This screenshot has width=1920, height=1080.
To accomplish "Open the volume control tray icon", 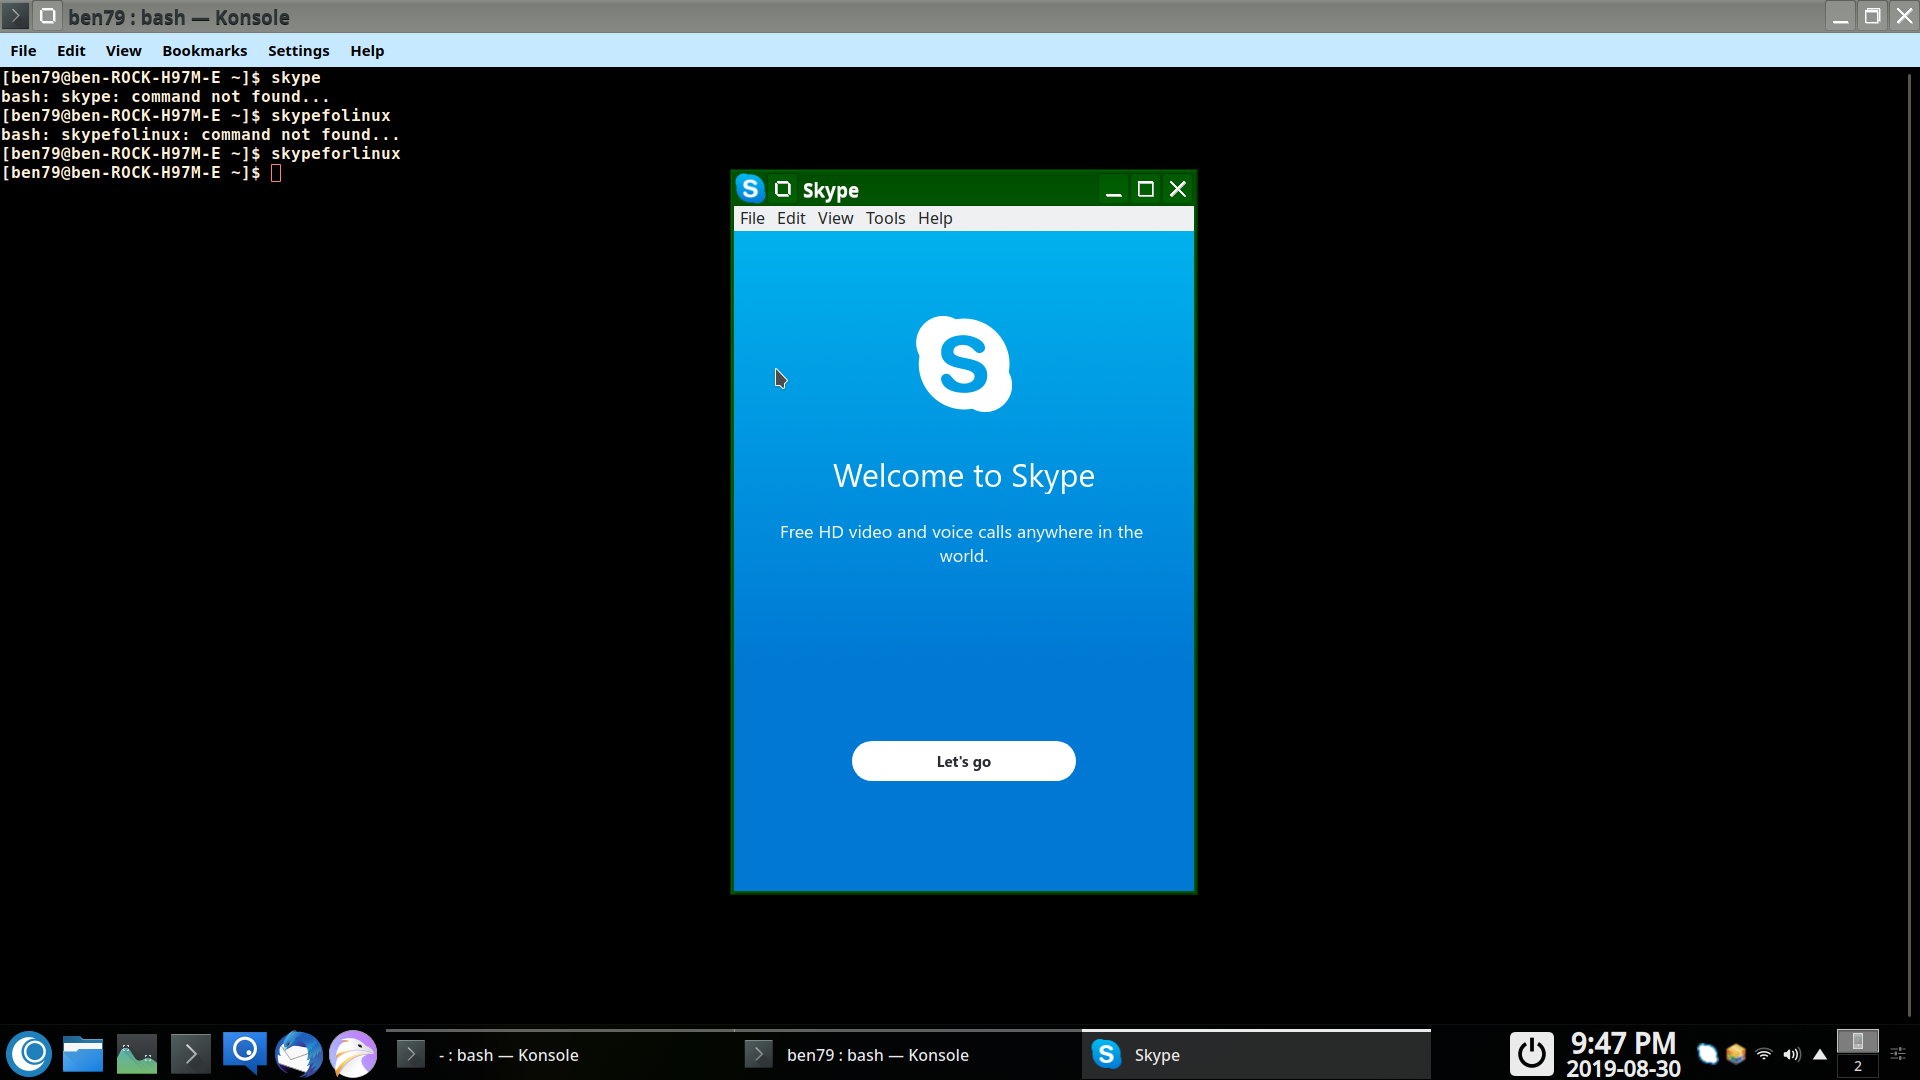I will (1792, 1054).
